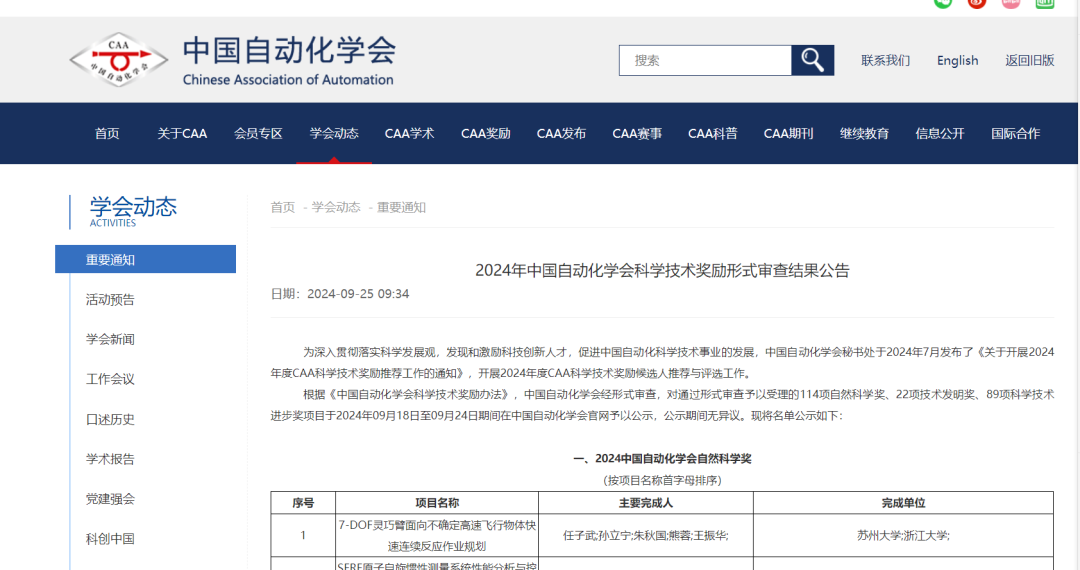This screenshot has height=570, width=1080.
Task: Open the 国际合作 menu
Action: coord(1016,134)
